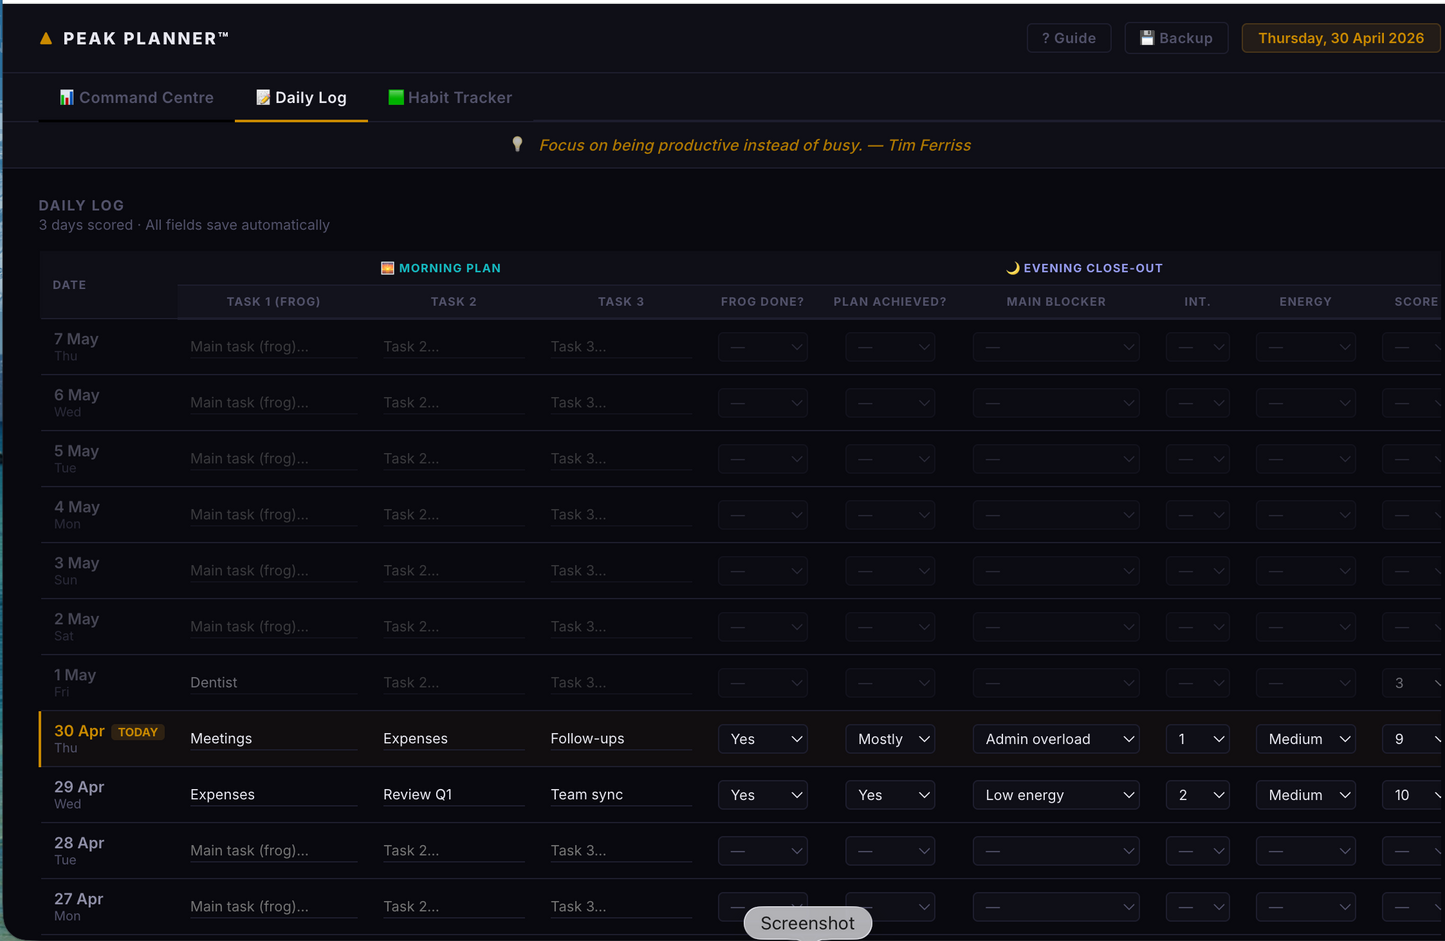Open the Admin overload blocker dropdown
The width and height of the screenshot is (1445, 941).
[x=1056, y=739]
